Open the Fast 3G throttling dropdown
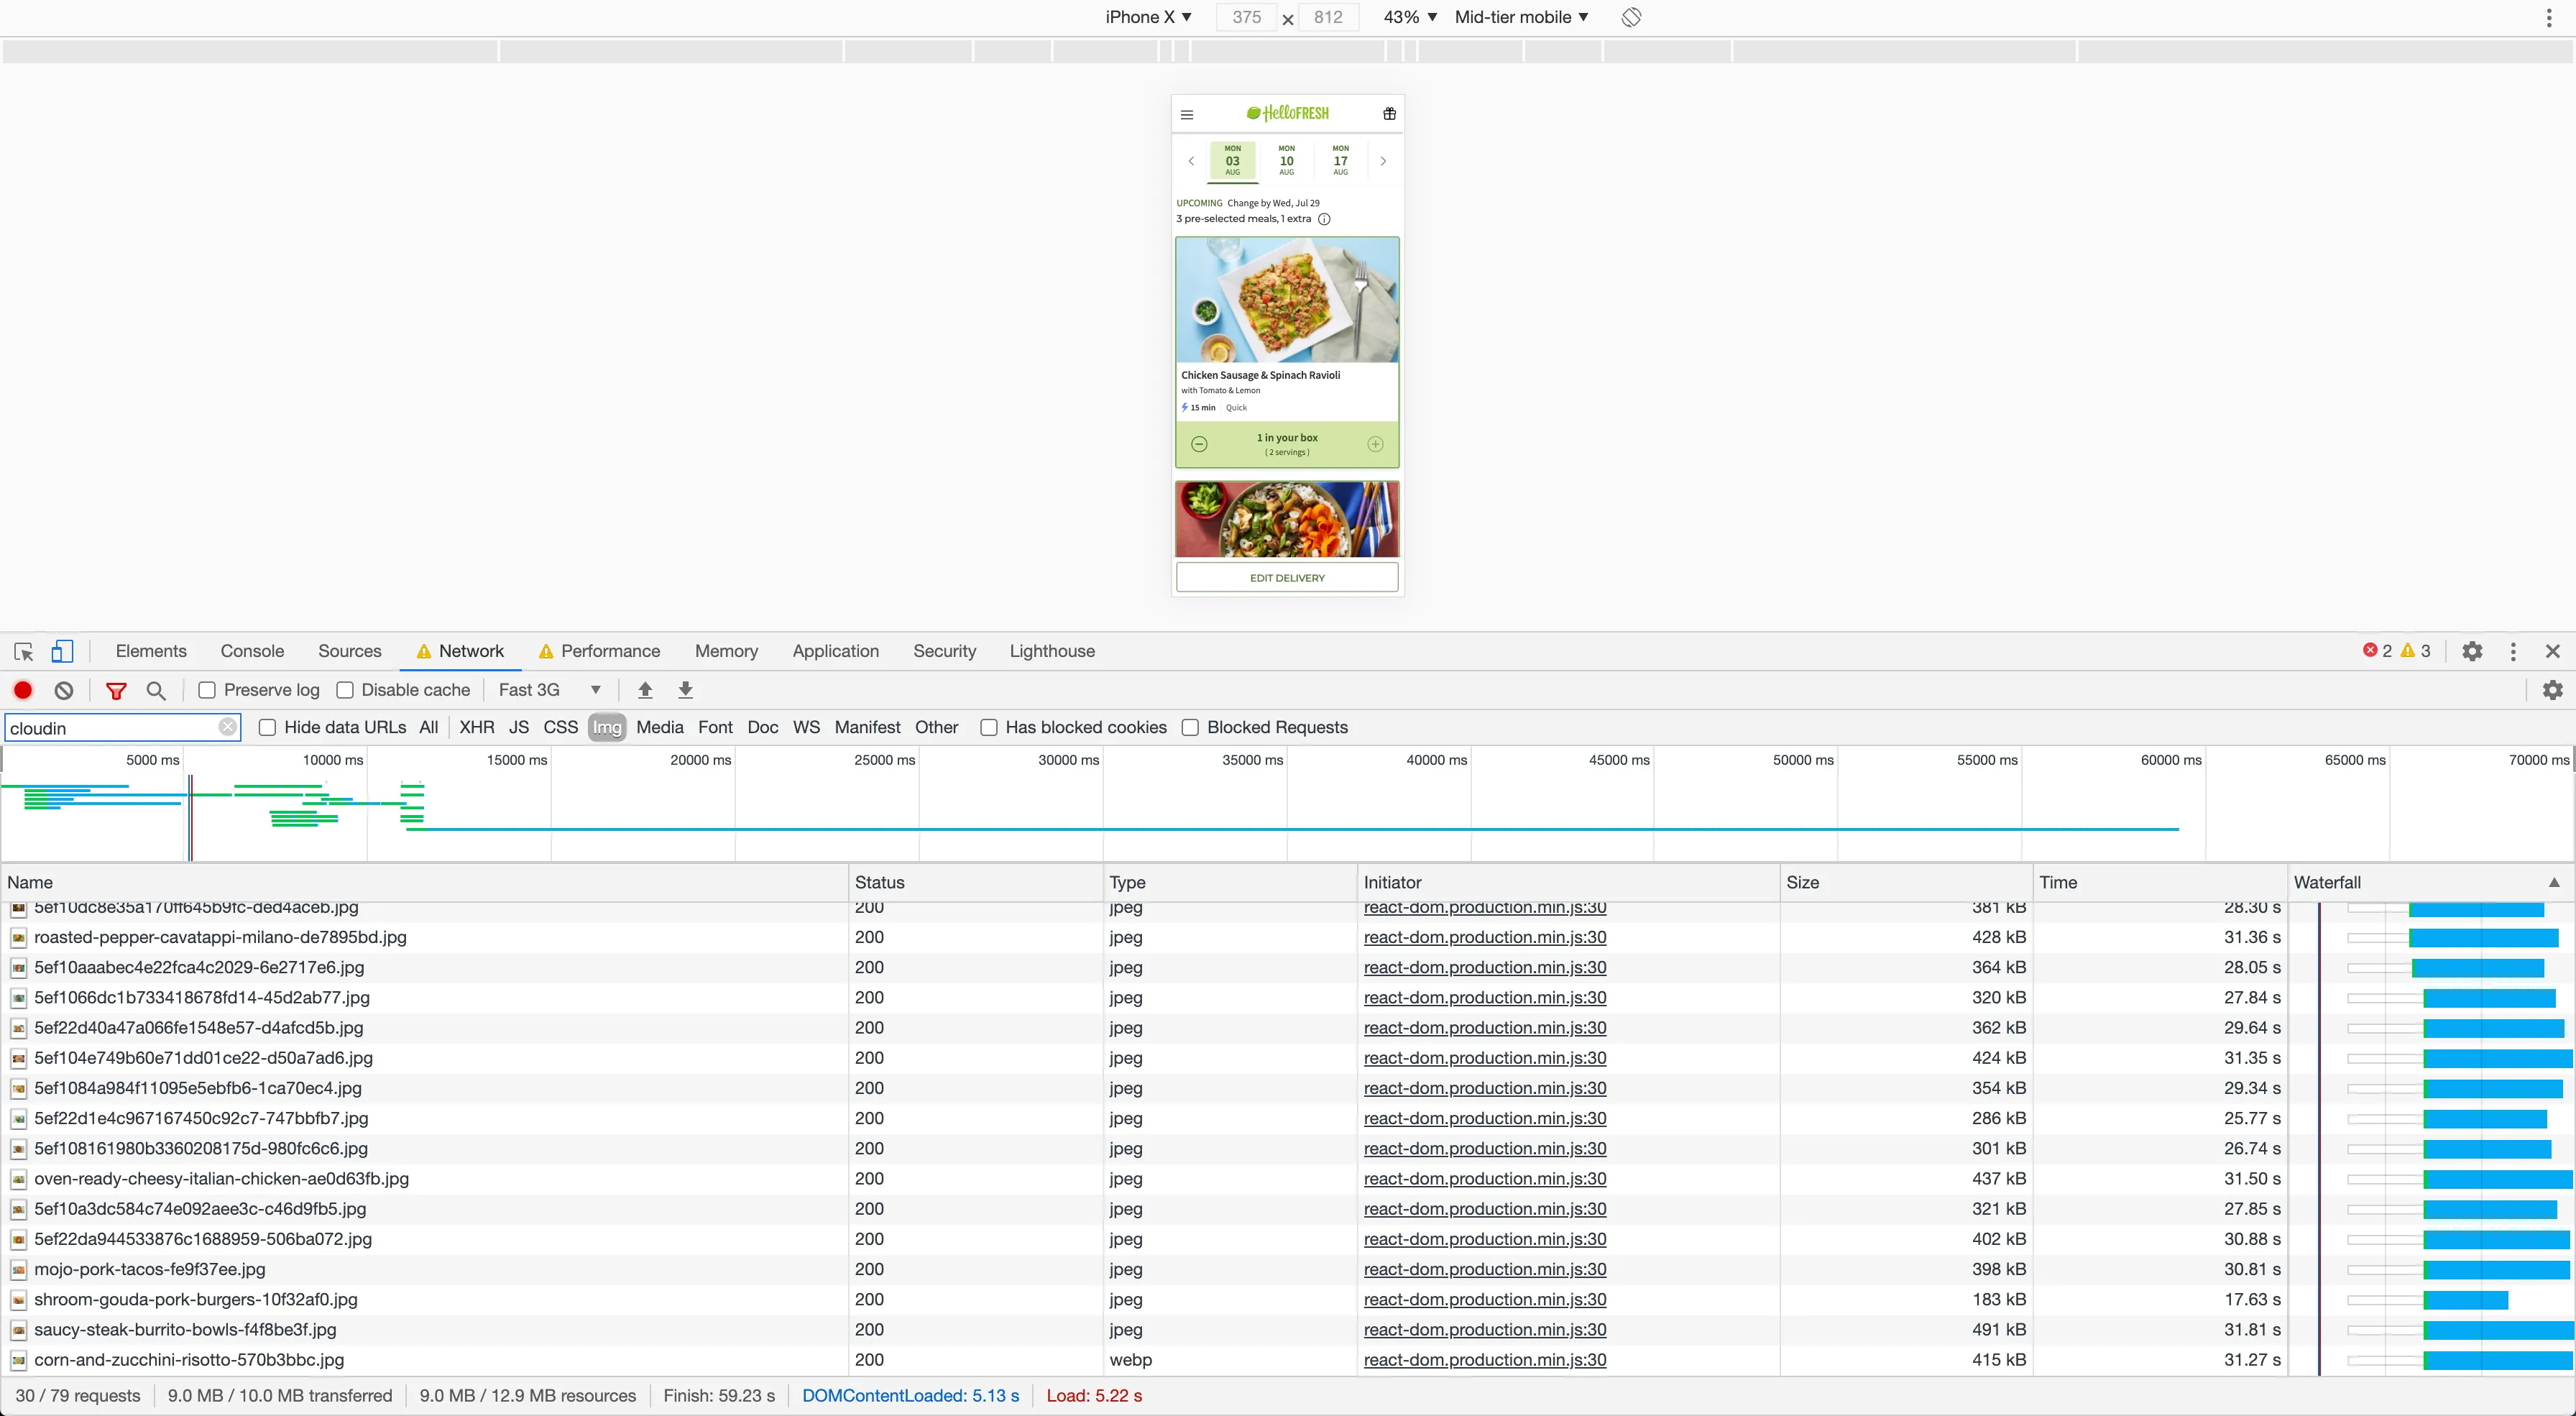This screenshot has width=2576, height=1416. (x=549, y=690)
